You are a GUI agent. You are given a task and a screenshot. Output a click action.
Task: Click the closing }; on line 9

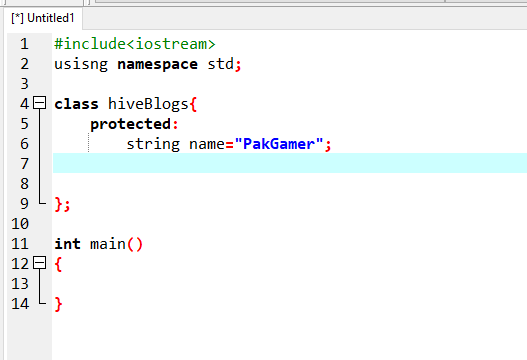tap(63, 204)
